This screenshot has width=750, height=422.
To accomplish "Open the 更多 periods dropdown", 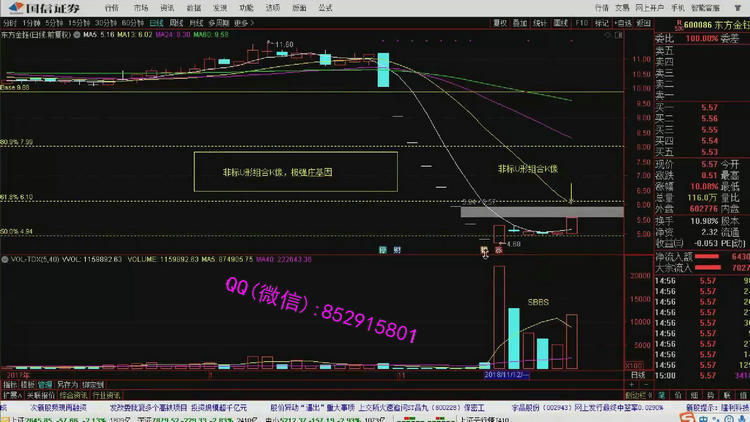I will click(x=241, y=21).
